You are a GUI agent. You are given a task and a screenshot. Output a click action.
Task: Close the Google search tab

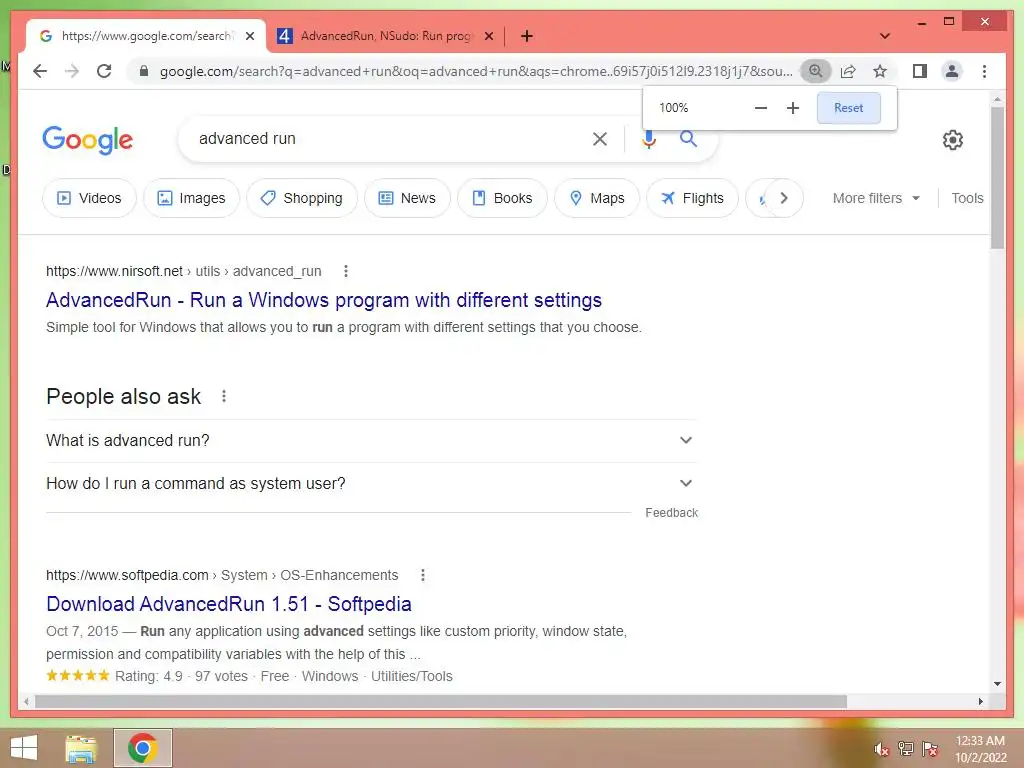tap(249, 37)
